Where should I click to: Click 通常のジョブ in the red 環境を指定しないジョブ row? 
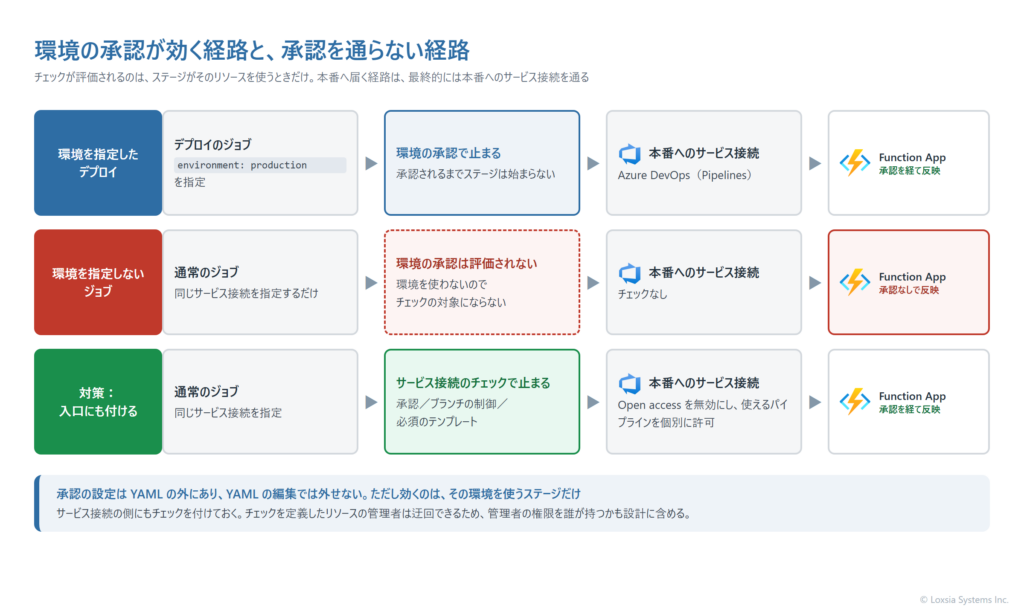tap(206, 272)
